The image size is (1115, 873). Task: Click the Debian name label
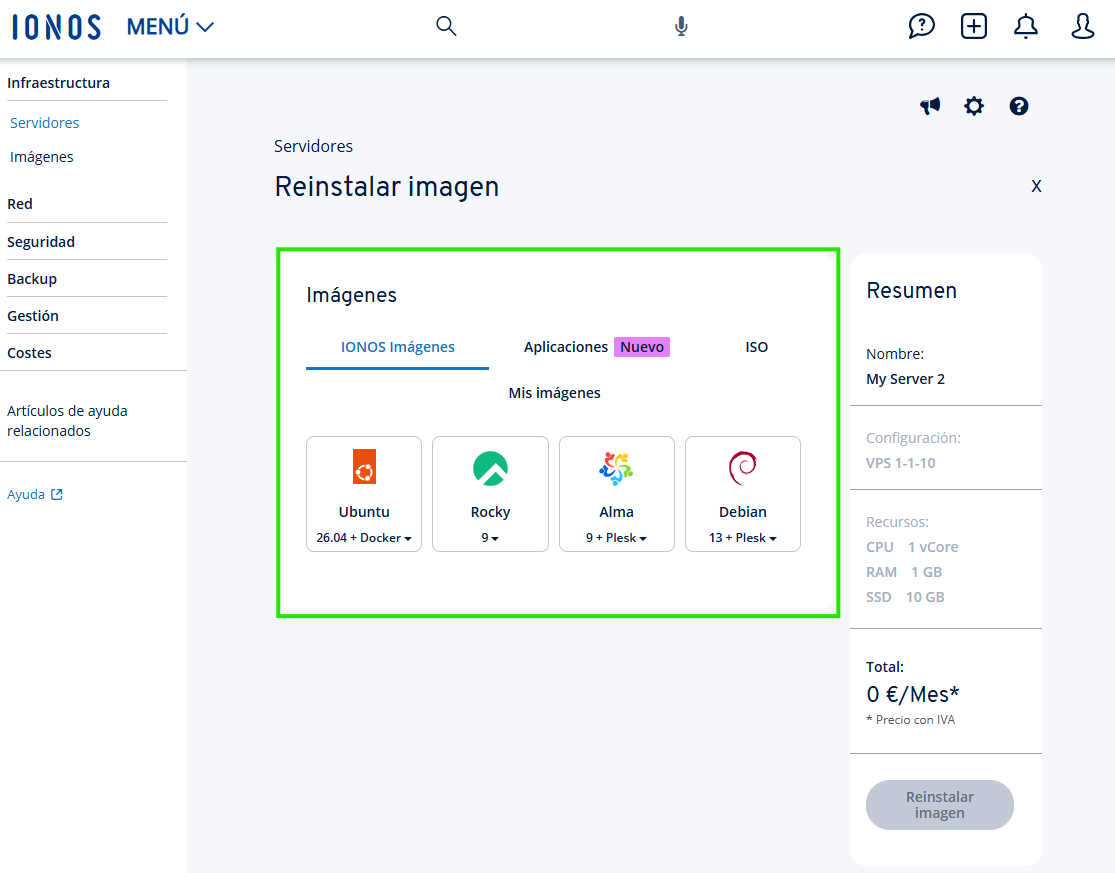[742, 512]
